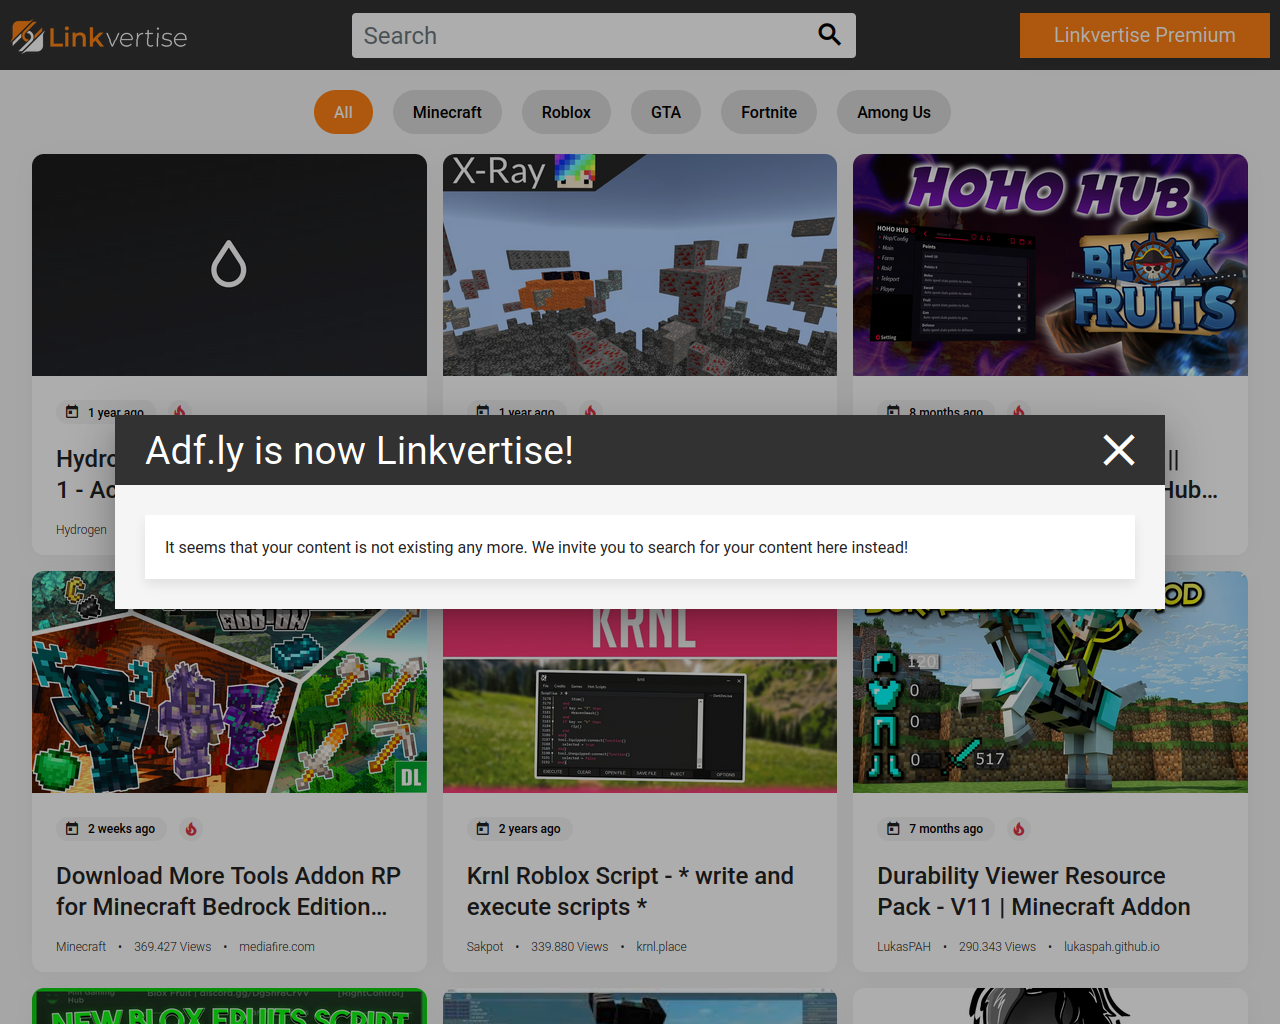1280x1024 pixels.
Task: Click the Sakpot author name
Action: 485,946
